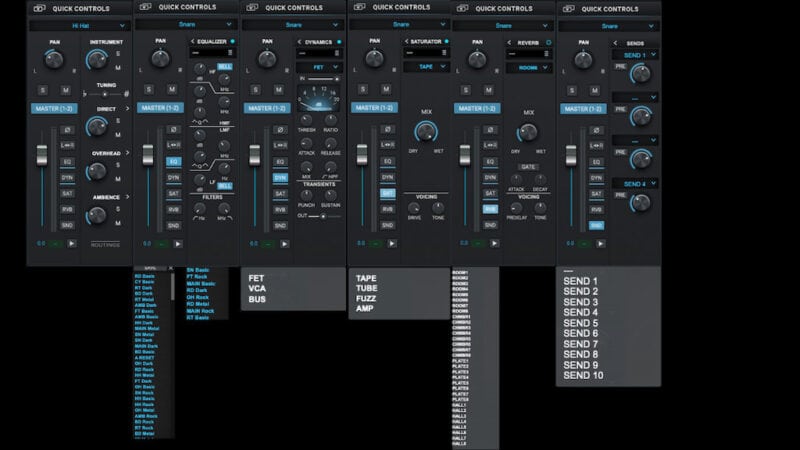Click the GATE button in Reverb
This screenshot has height=450, width=800.
[528, 167]
